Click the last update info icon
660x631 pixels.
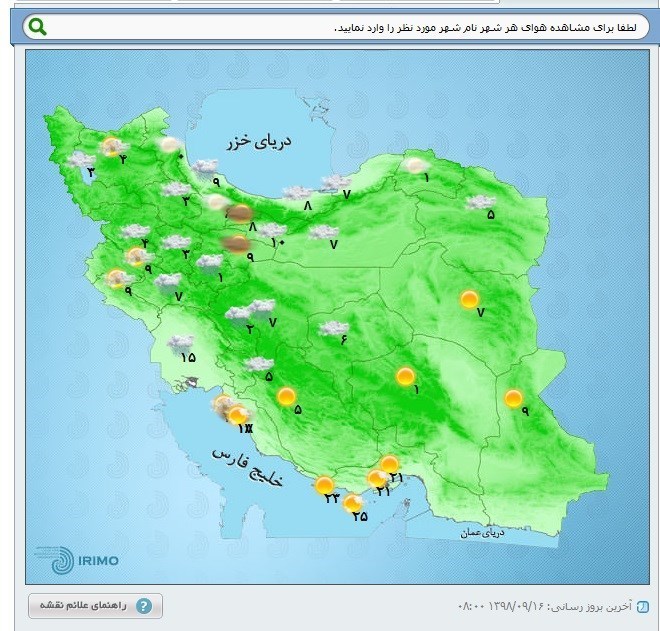click(642, 606)
